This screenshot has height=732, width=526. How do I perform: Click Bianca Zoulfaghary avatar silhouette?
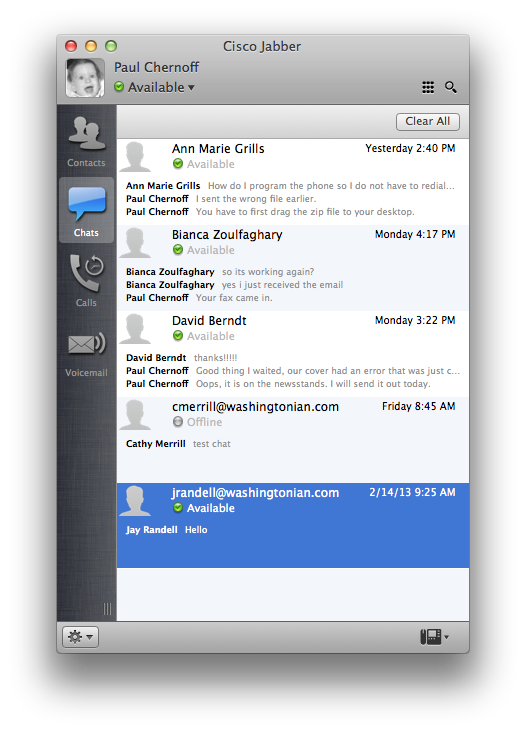[x=135, y=243]
